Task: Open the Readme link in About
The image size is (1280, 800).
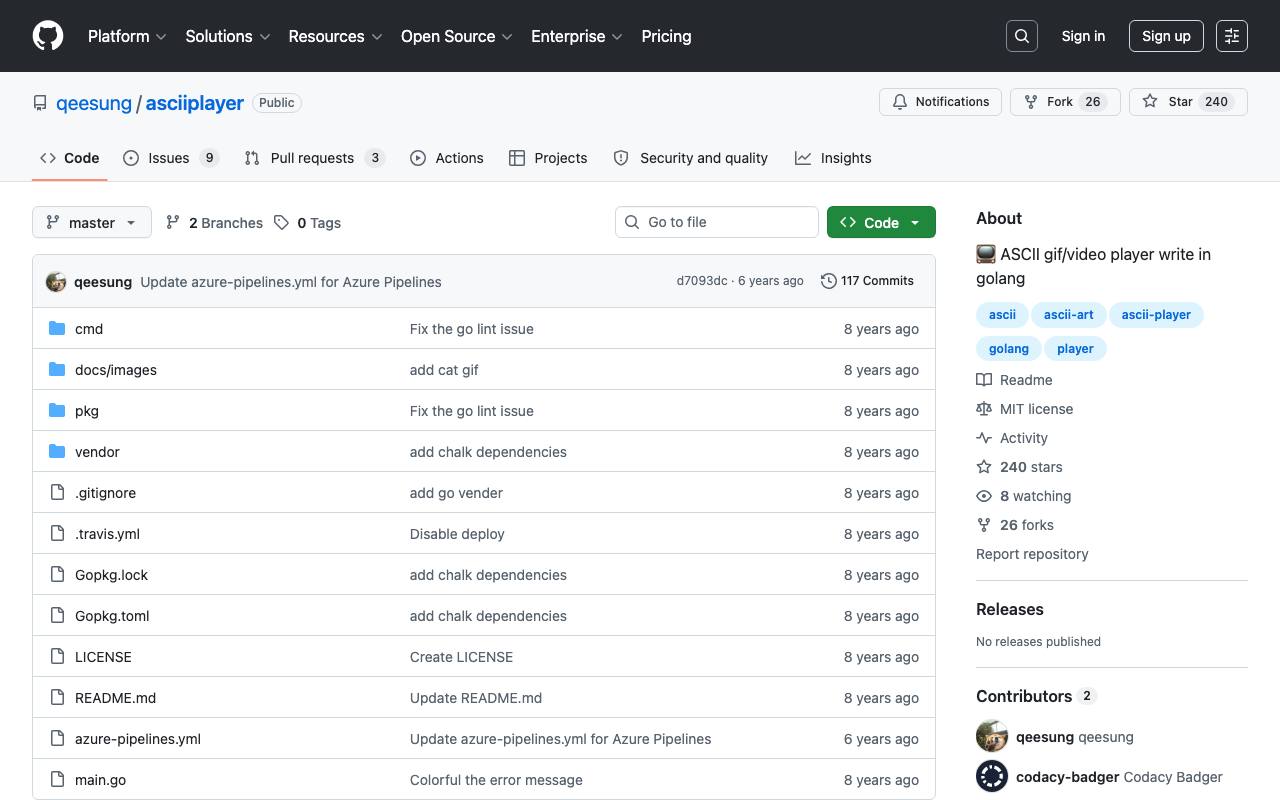Action: click(1014, 380)
